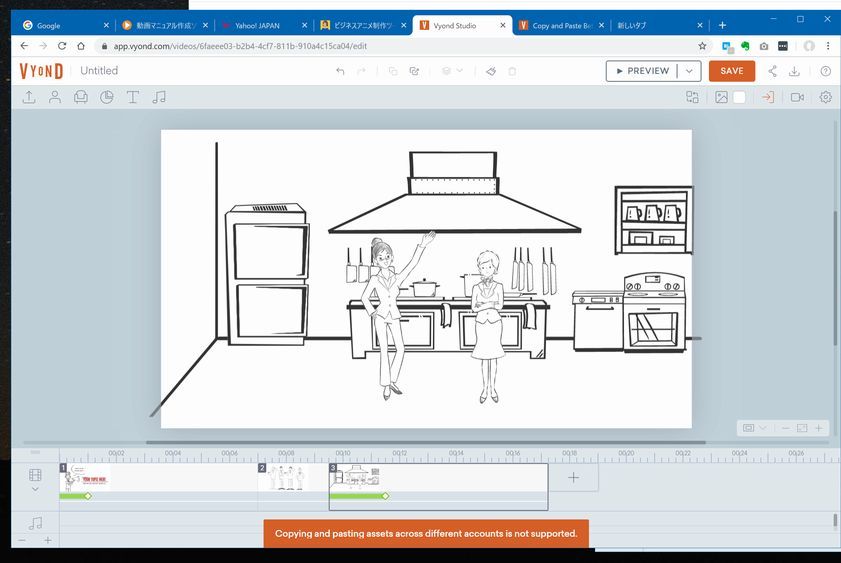Expand the scene track chevron
Image resolution: width=841 pixels, height=563 pixels.
[x=35, y=489]
